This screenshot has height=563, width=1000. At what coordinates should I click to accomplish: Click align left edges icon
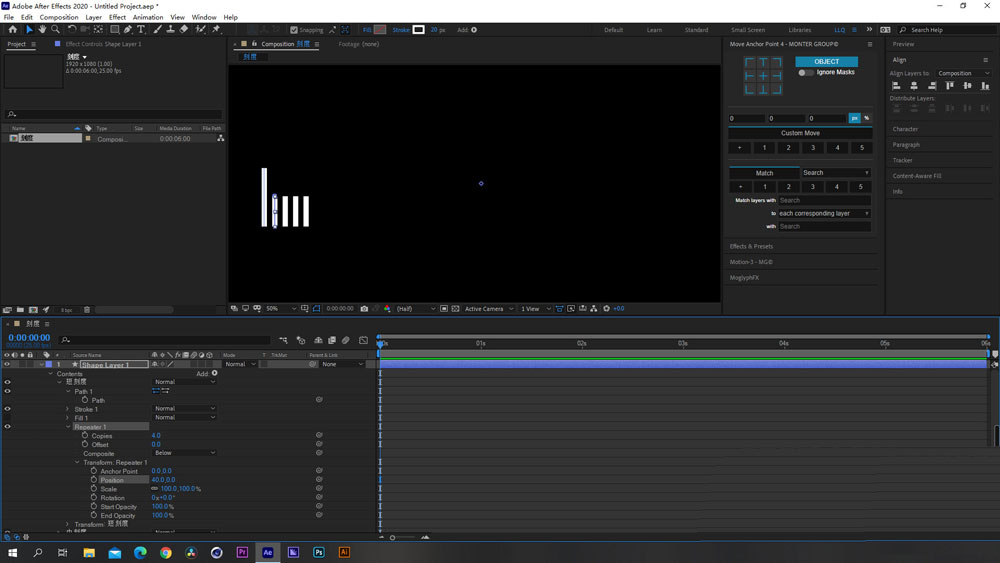(897, 86)
